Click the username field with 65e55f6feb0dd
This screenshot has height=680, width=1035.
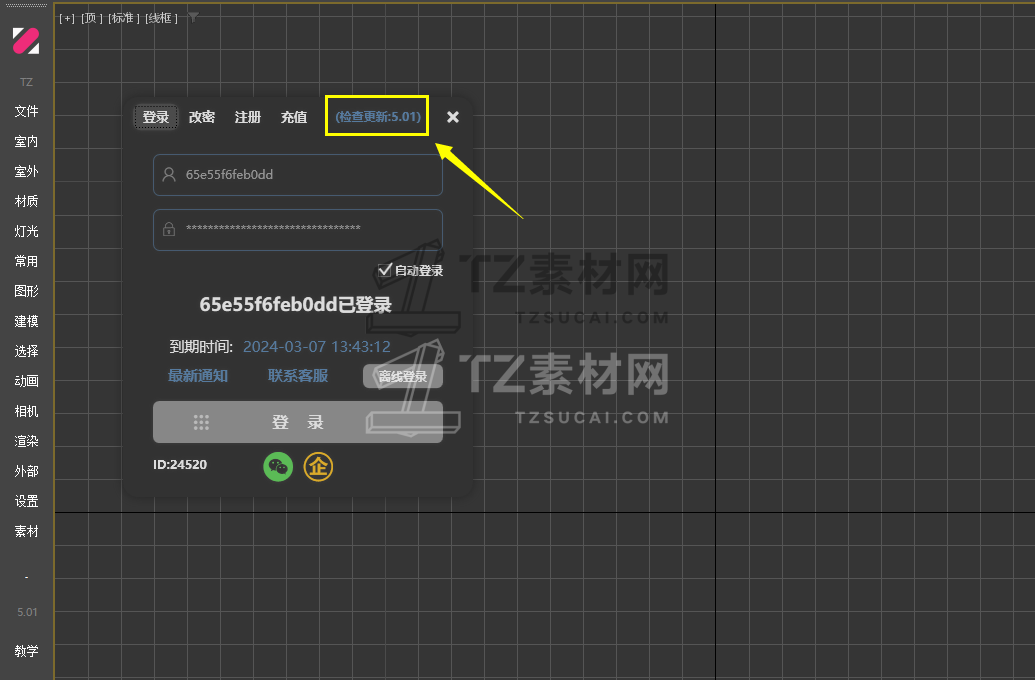pos(298,175)
